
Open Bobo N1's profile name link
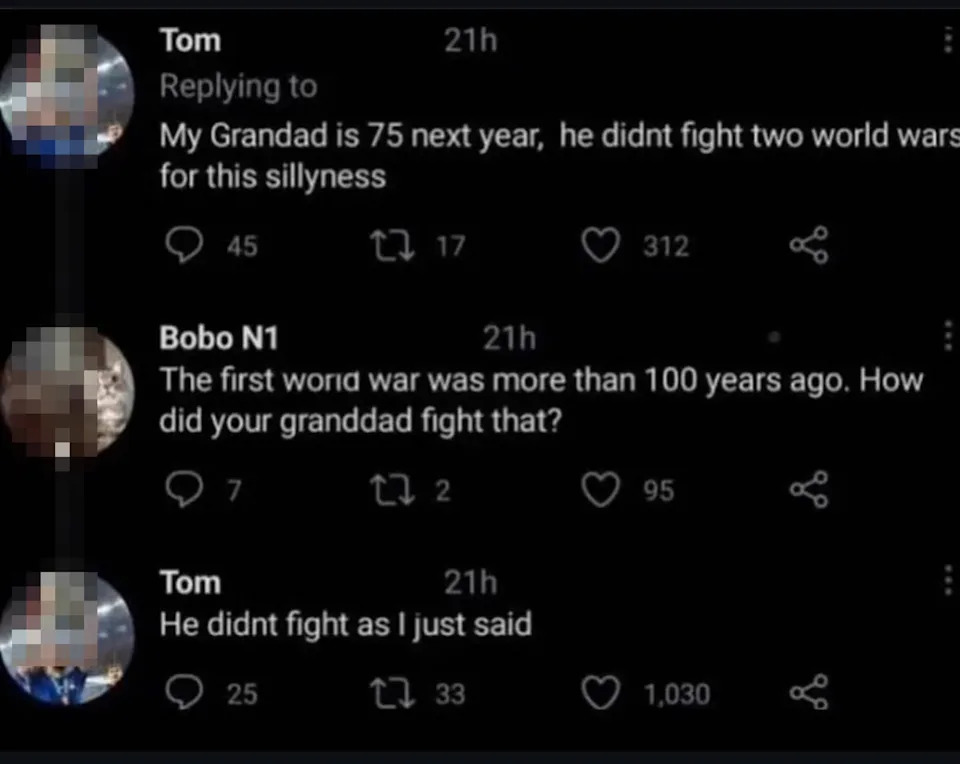pyautogui.click(x=219, y=339)
